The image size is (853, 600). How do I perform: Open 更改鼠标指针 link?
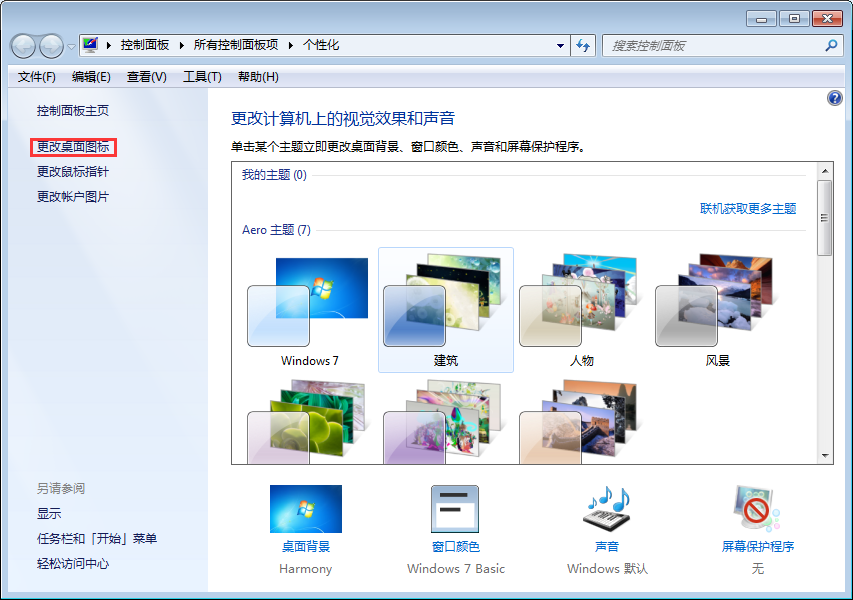point(73,172)
